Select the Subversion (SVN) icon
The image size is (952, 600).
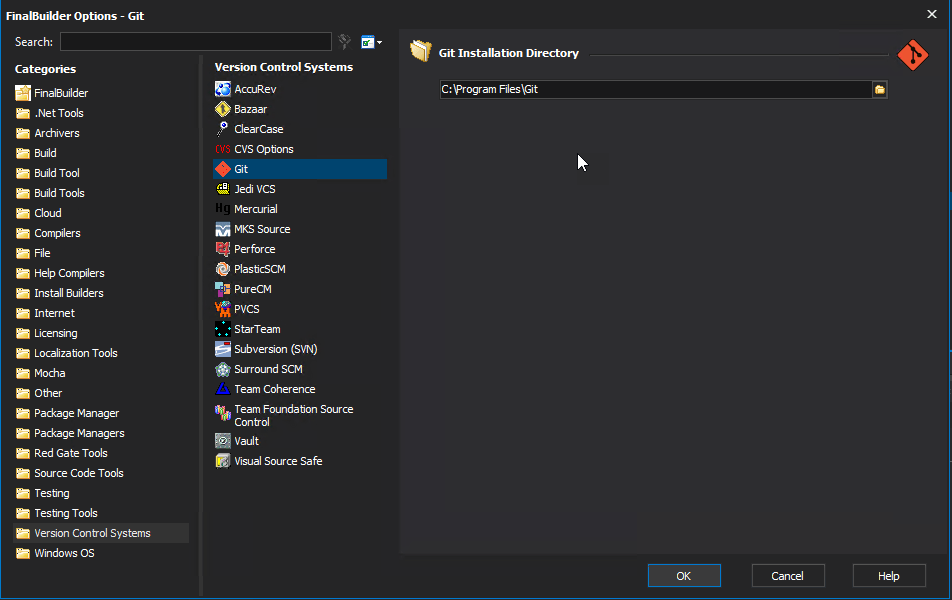[222, 349]
